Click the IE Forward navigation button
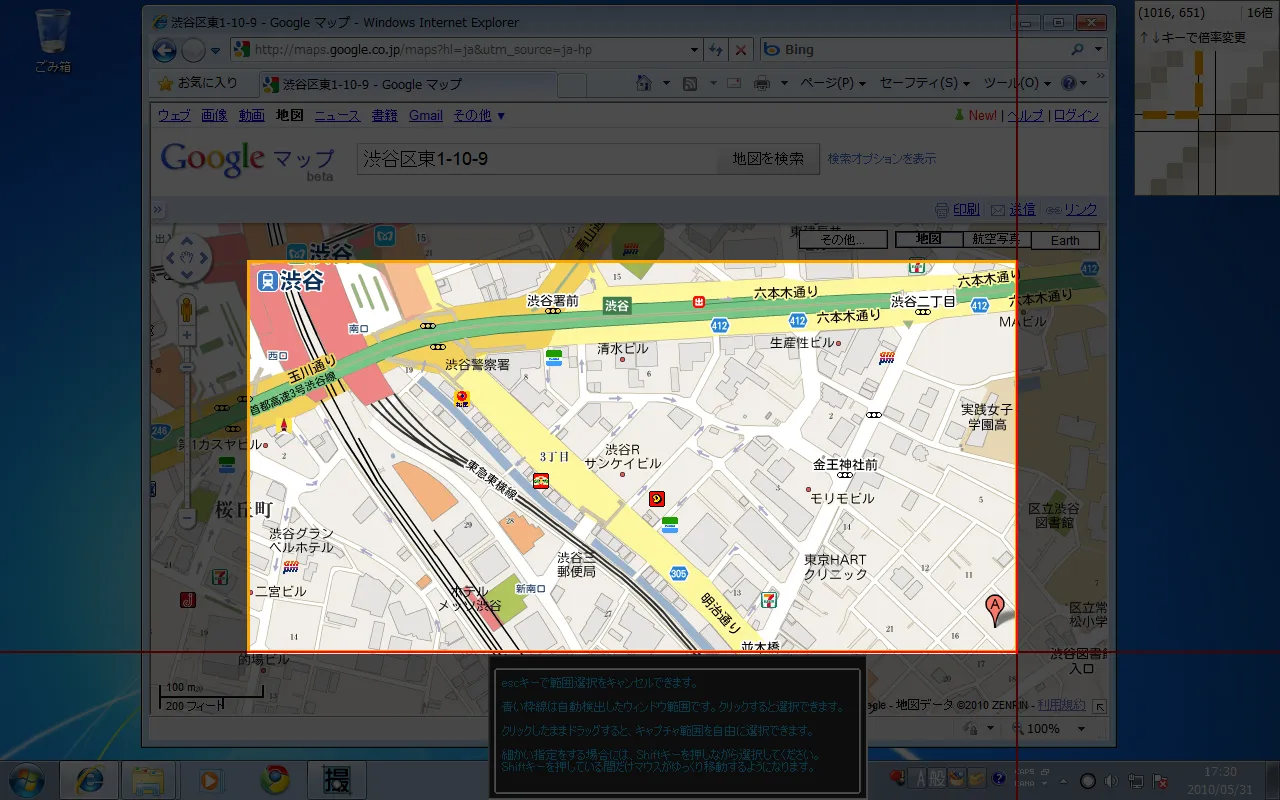 [194, 50]
